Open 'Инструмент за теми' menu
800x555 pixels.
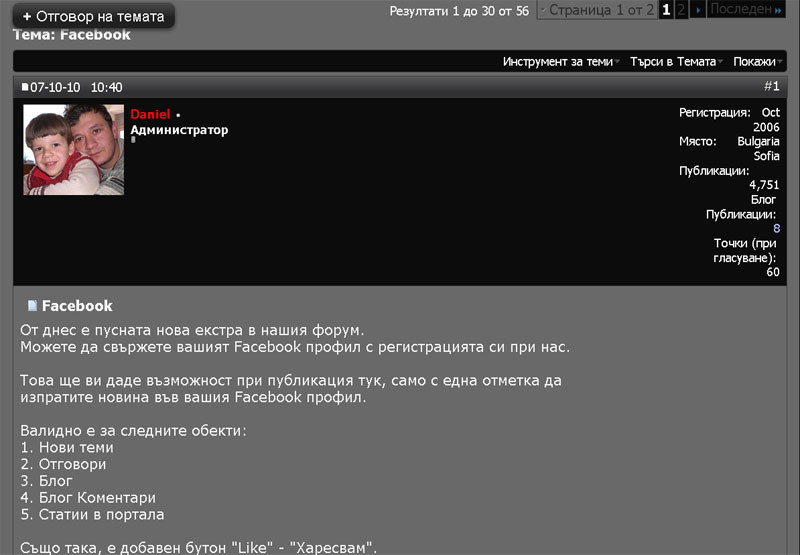click(560, 62)
